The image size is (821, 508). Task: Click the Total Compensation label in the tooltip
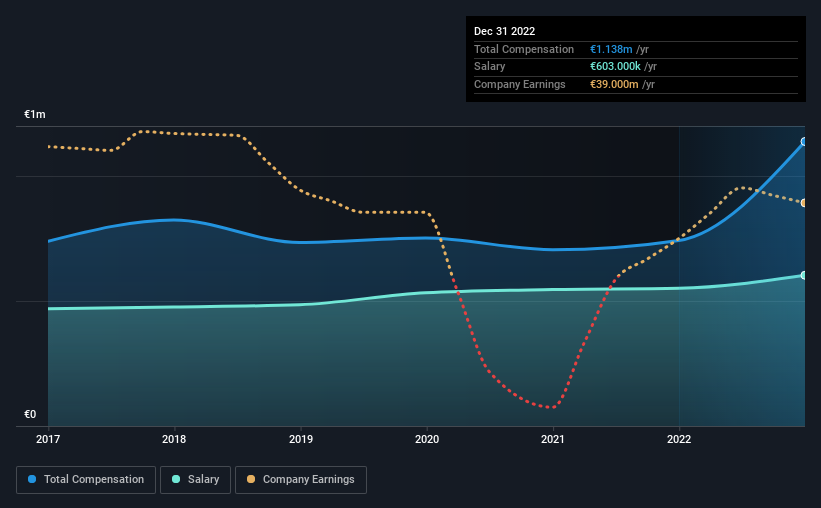[x=524, y=49]
